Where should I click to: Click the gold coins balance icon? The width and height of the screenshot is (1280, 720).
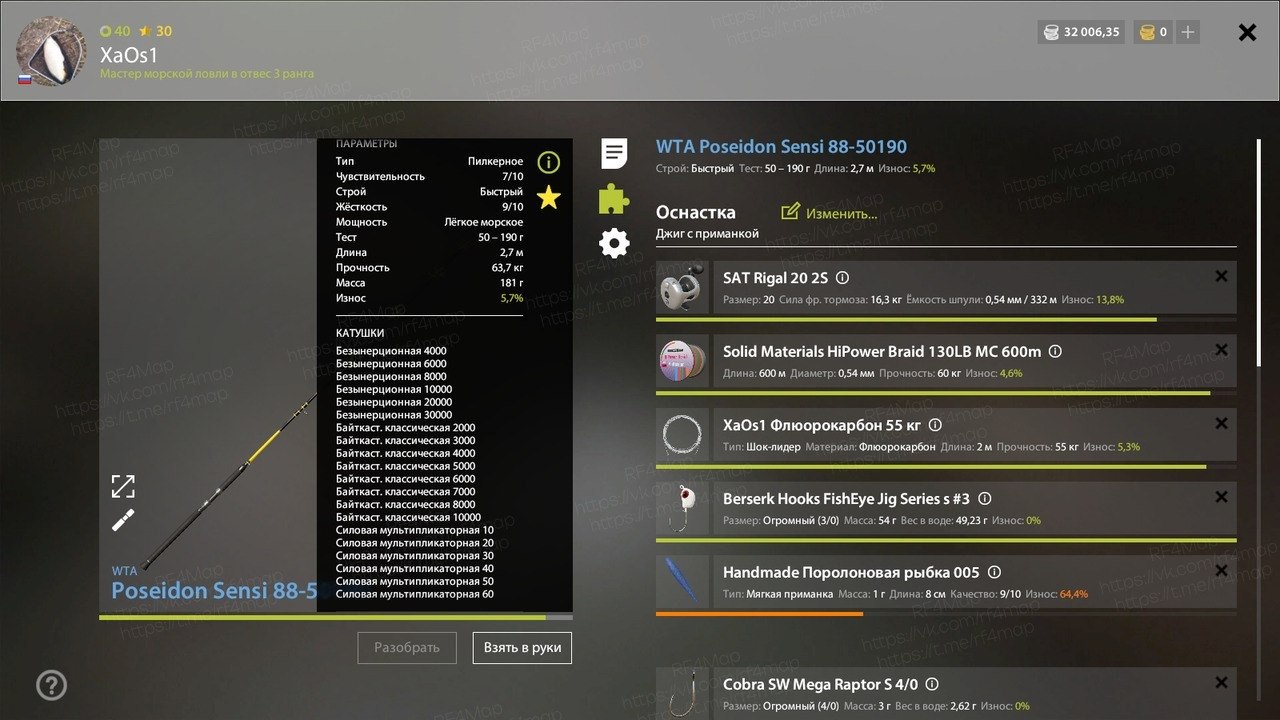click(1145, 32)
